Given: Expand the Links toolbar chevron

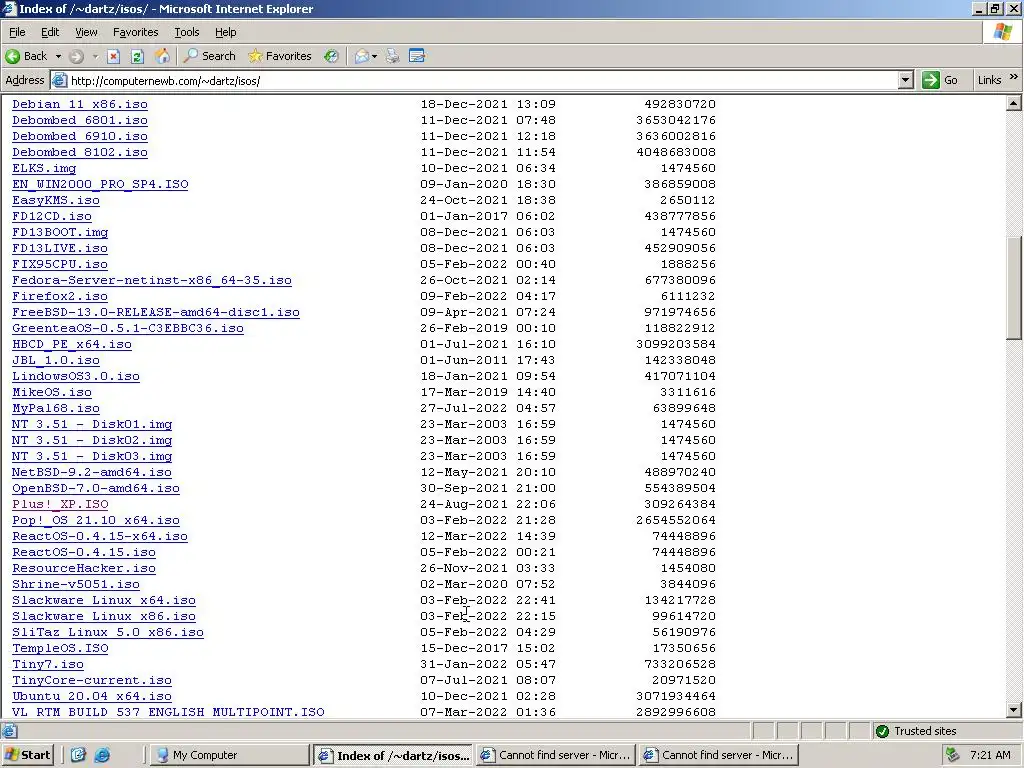Looking at the screenshot, I should click(x=1014, y=77).
